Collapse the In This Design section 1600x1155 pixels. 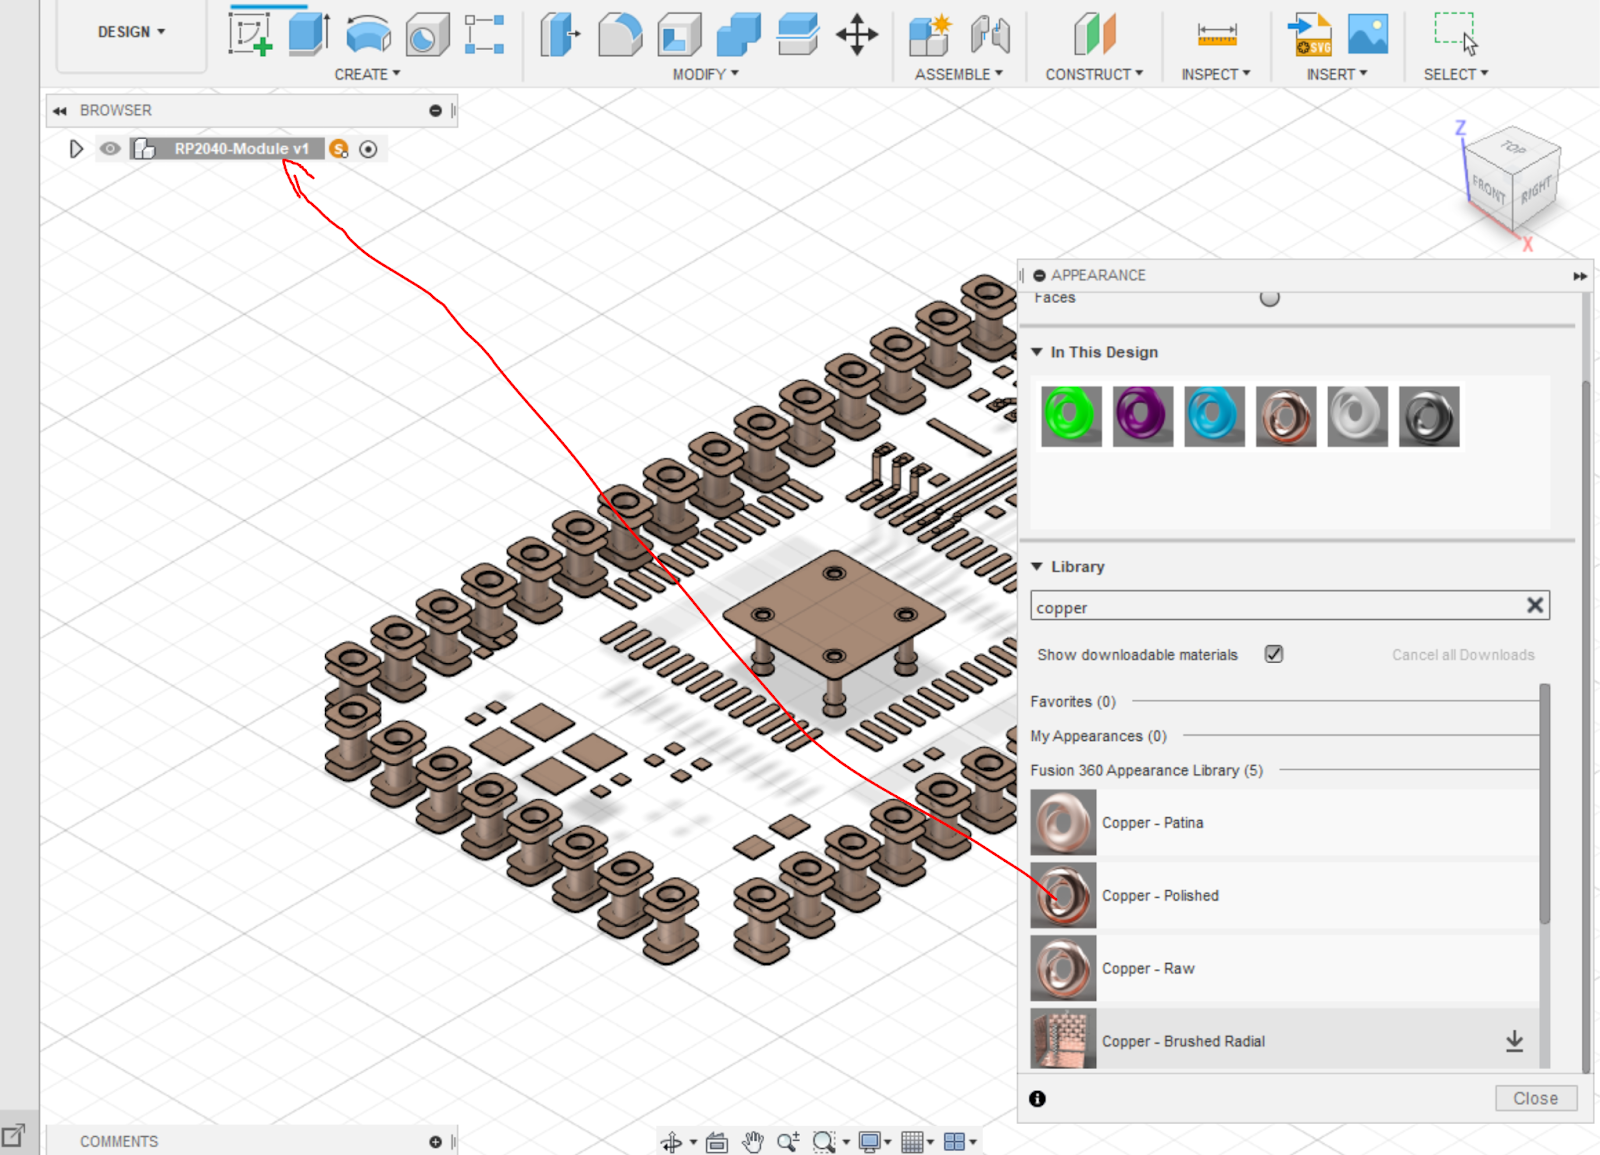1037,352
